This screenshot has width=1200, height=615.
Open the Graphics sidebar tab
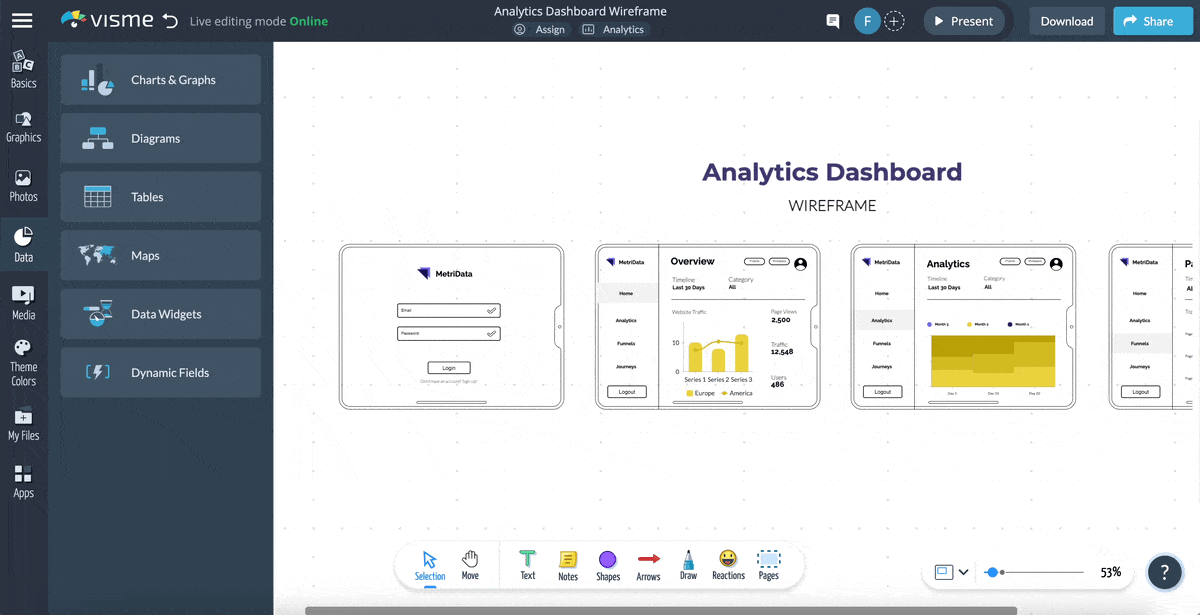pyautogui.click(x=23, y=127)
